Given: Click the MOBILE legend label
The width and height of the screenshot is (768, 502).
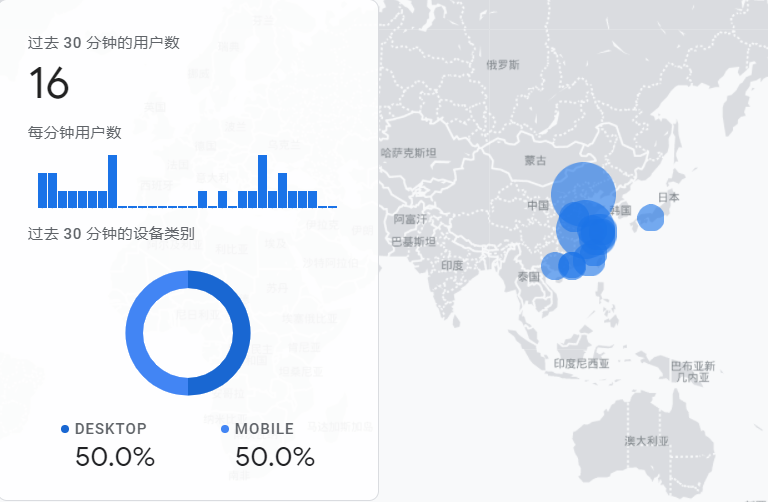Looking at the screenshot, I should [264, 429].
